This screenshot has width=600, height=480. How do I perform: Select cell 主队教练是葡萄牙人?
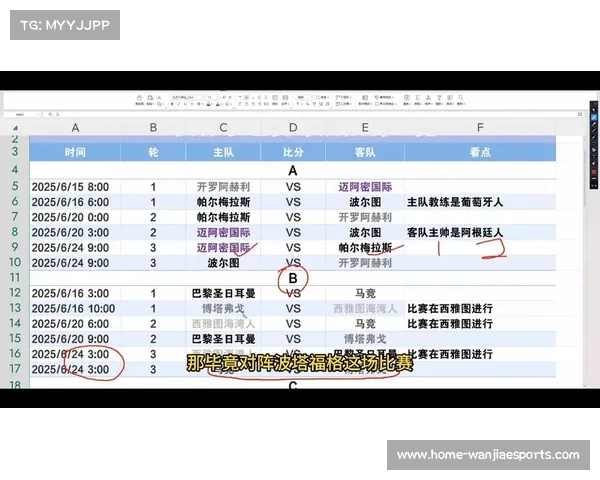(480, 202)
